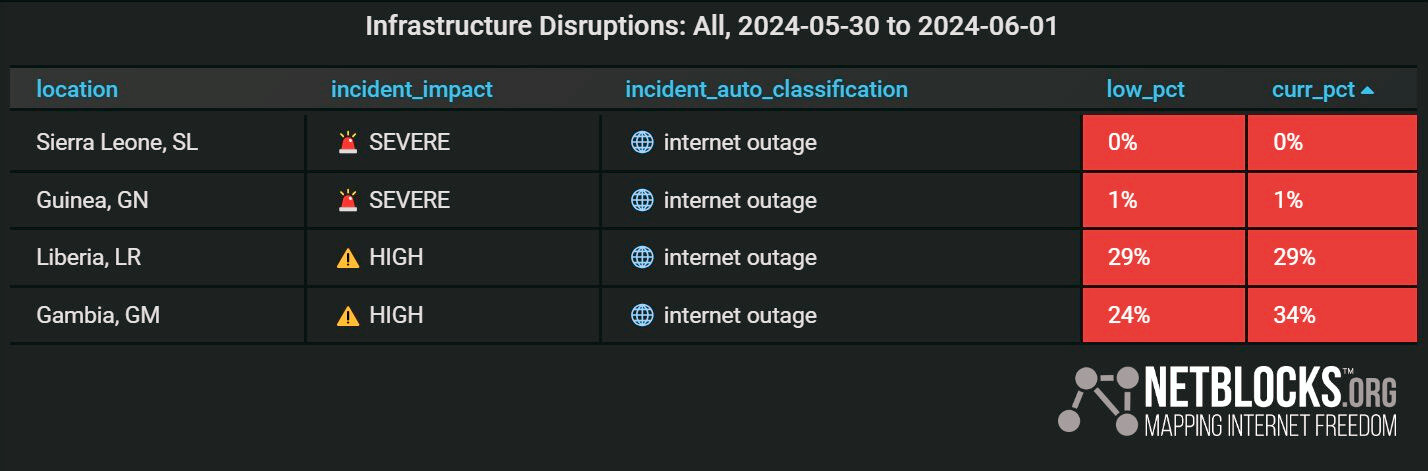Click the warning triangle in Gambia row
Viewport: 1428px width, 471px height.
click(348, 316)
